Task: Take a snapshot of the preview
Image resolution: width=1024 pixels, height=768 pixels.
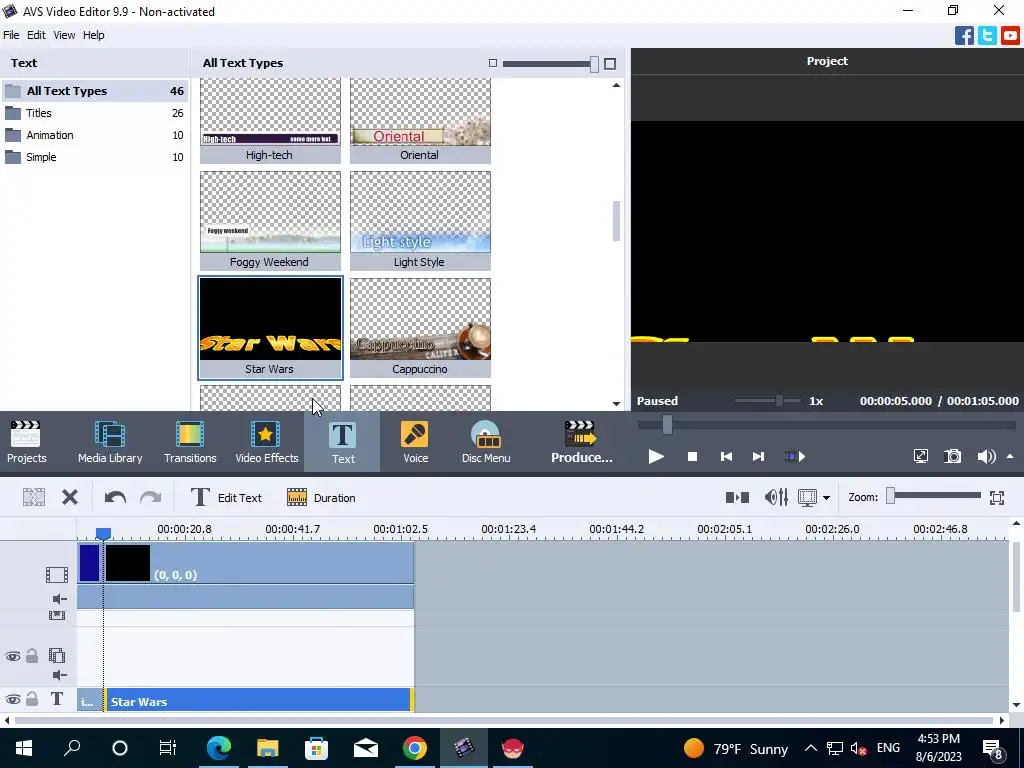Action: click(x=953, y=456)
